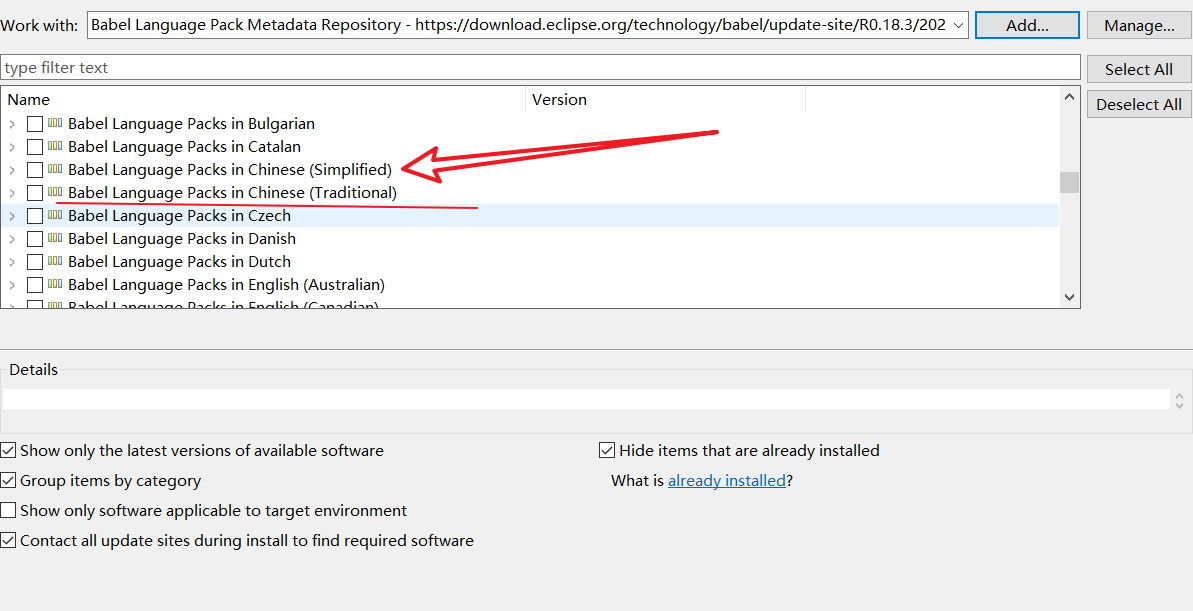The image size is (1193, 611).
Task: Expand the Chinese (Traditional) packs node
Action: [12, 193]
